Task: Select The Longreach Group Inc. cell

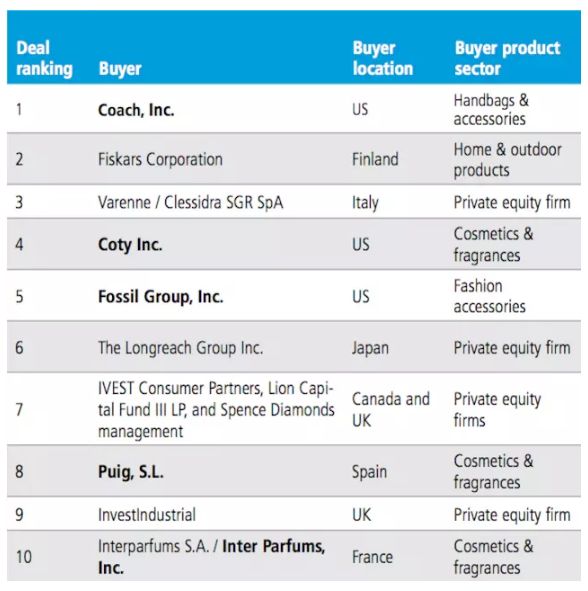Action: [181, 348]
